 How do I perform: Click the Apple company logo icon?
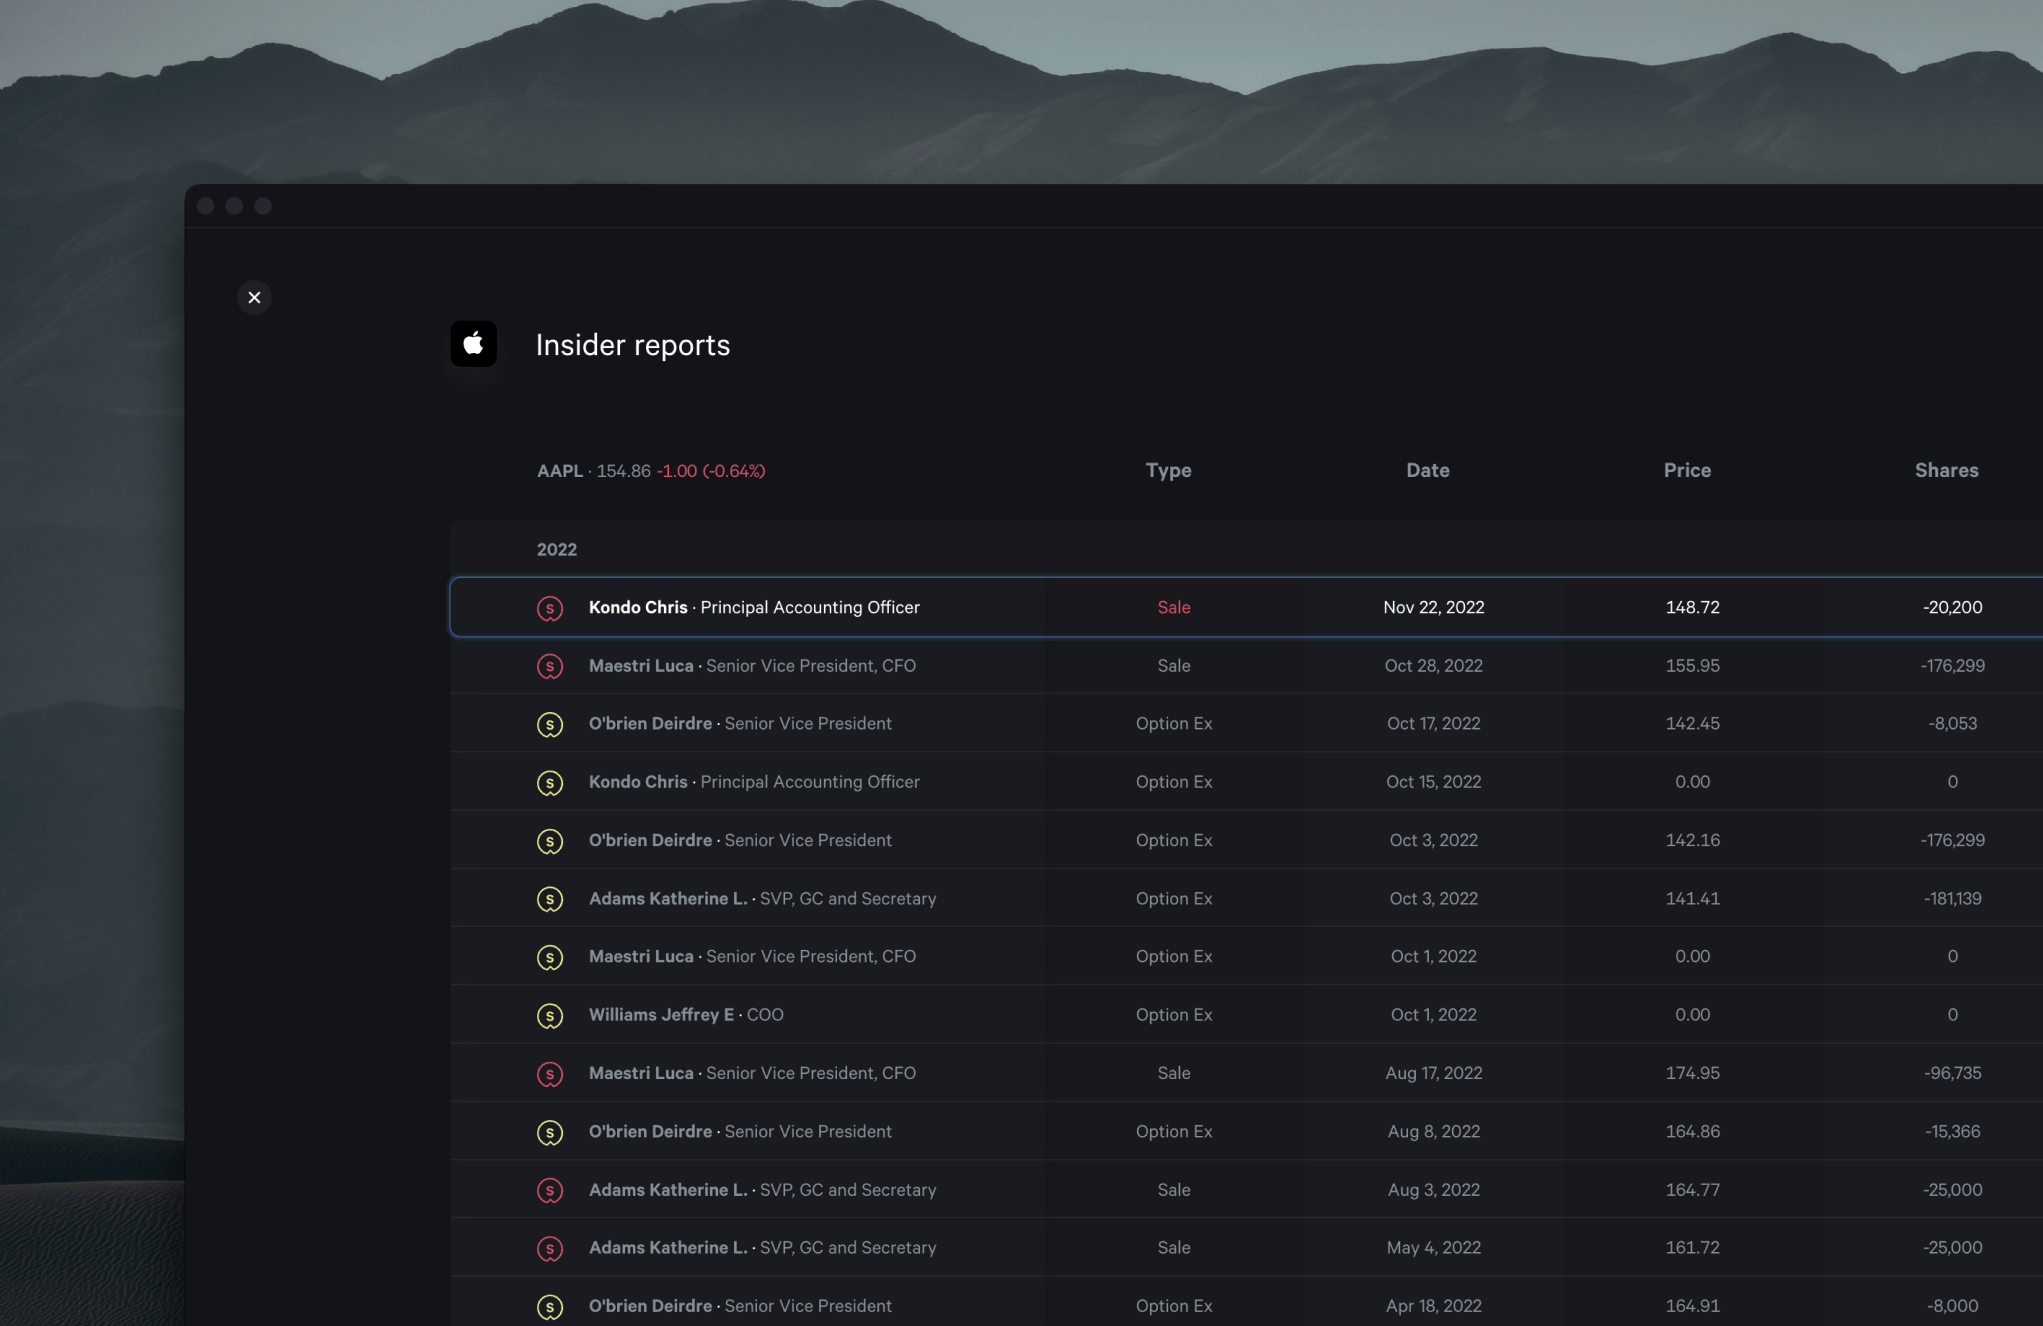click(x=473, y=344)
